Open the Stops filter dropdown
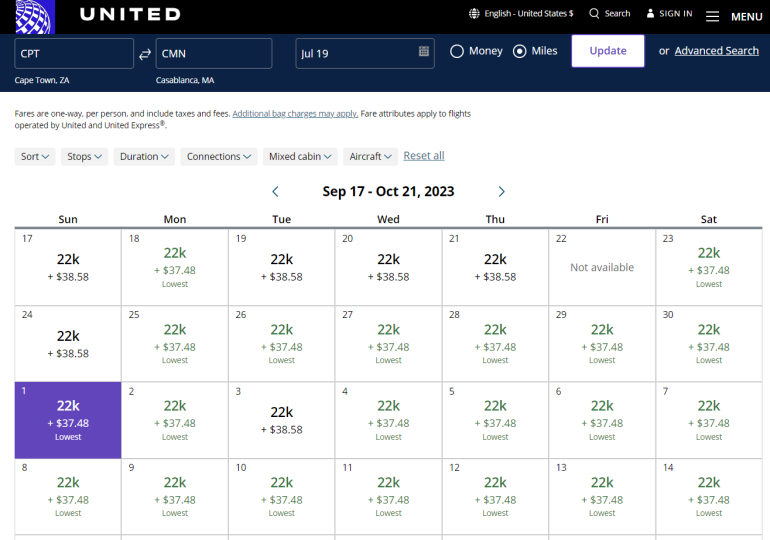 [x=85, y=156]
